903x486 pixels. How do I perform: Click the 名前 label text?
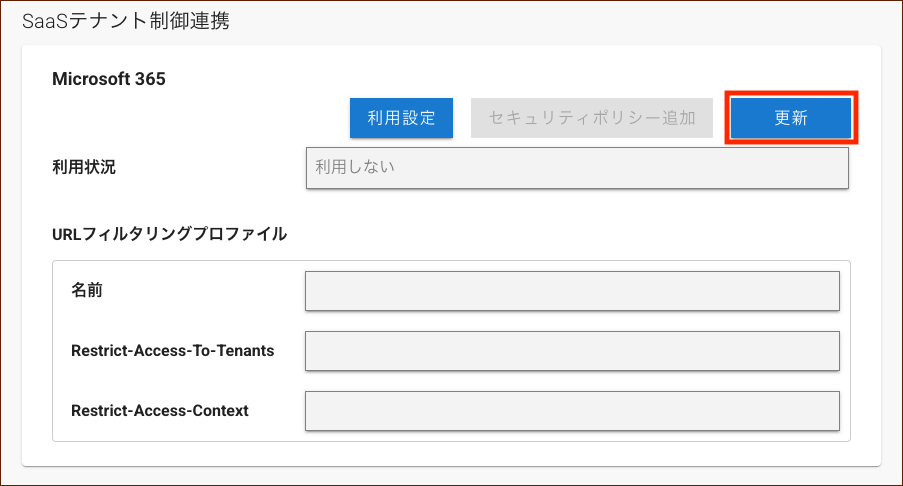[x=87, y=290]
